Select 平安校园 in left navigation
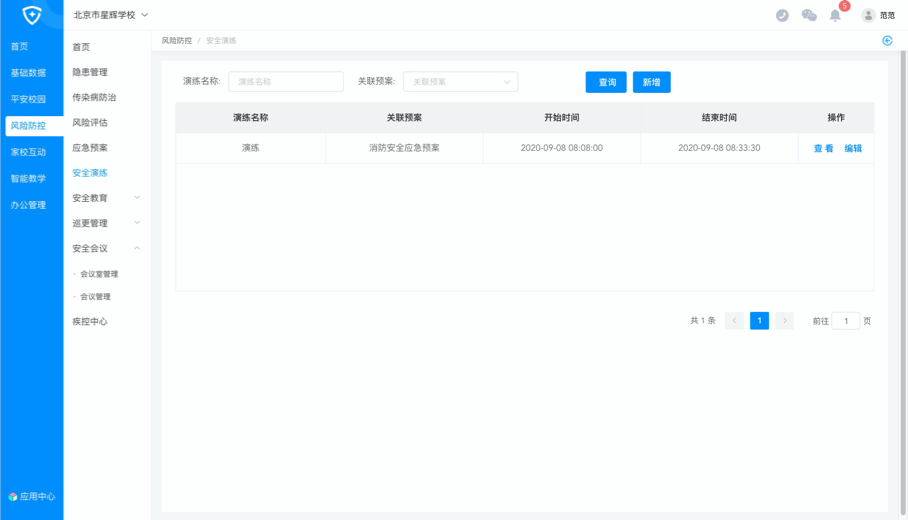908x520 pixels. click(x=28, y=99)
